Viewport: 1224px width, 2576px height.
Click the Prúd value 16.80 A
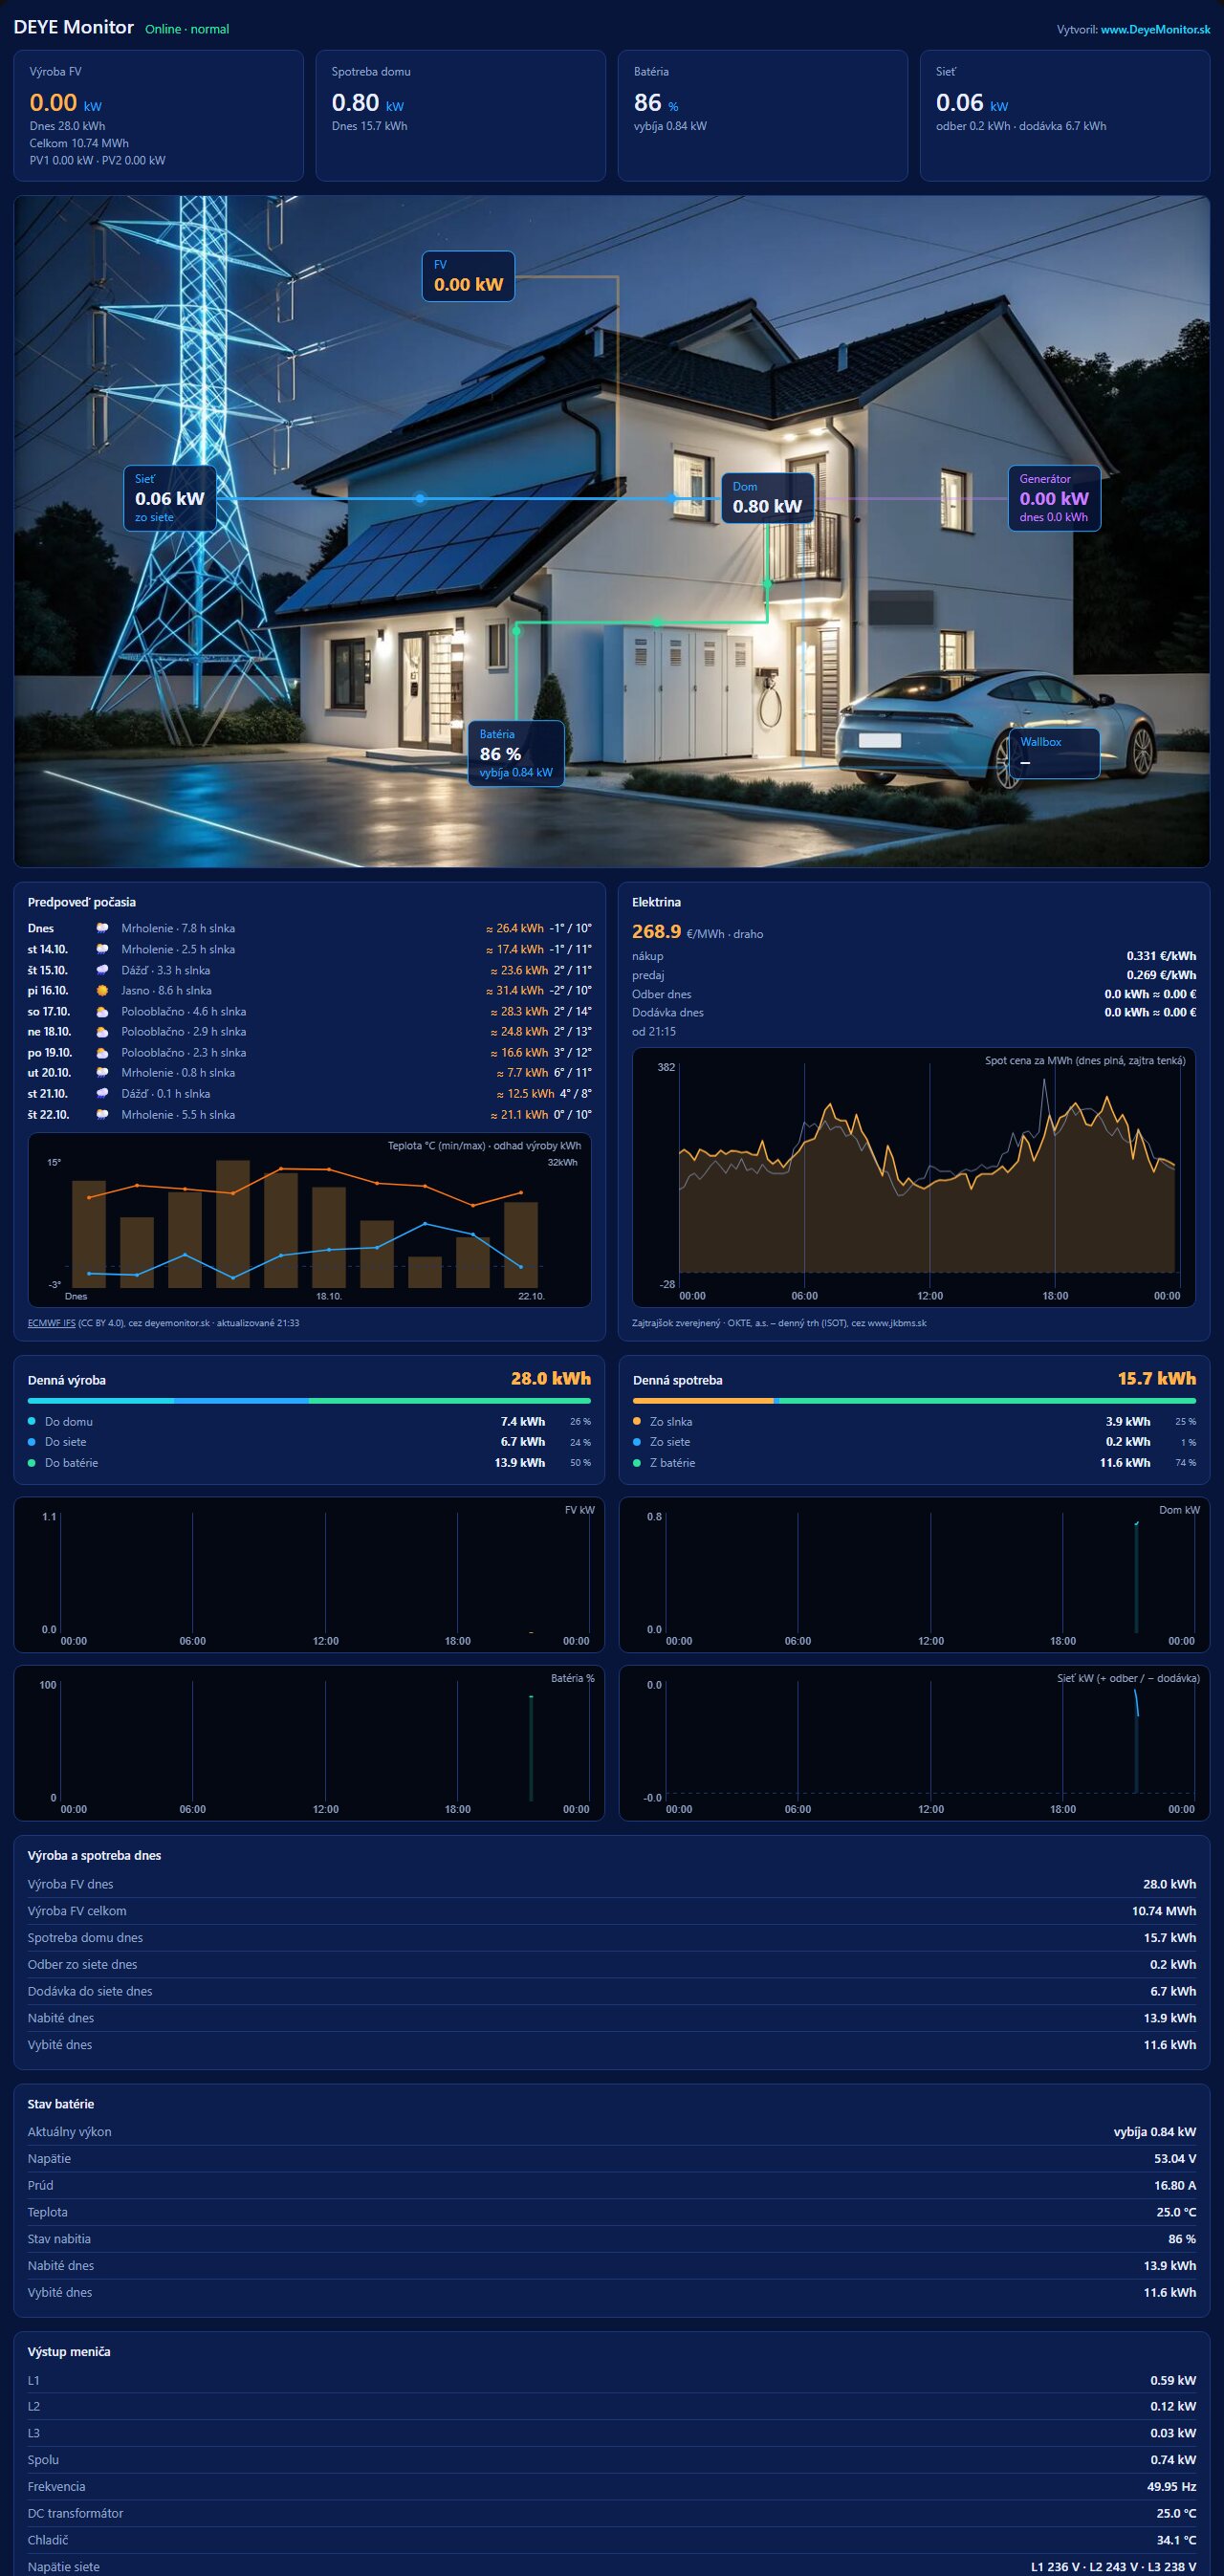[x=1175, y=2185]
